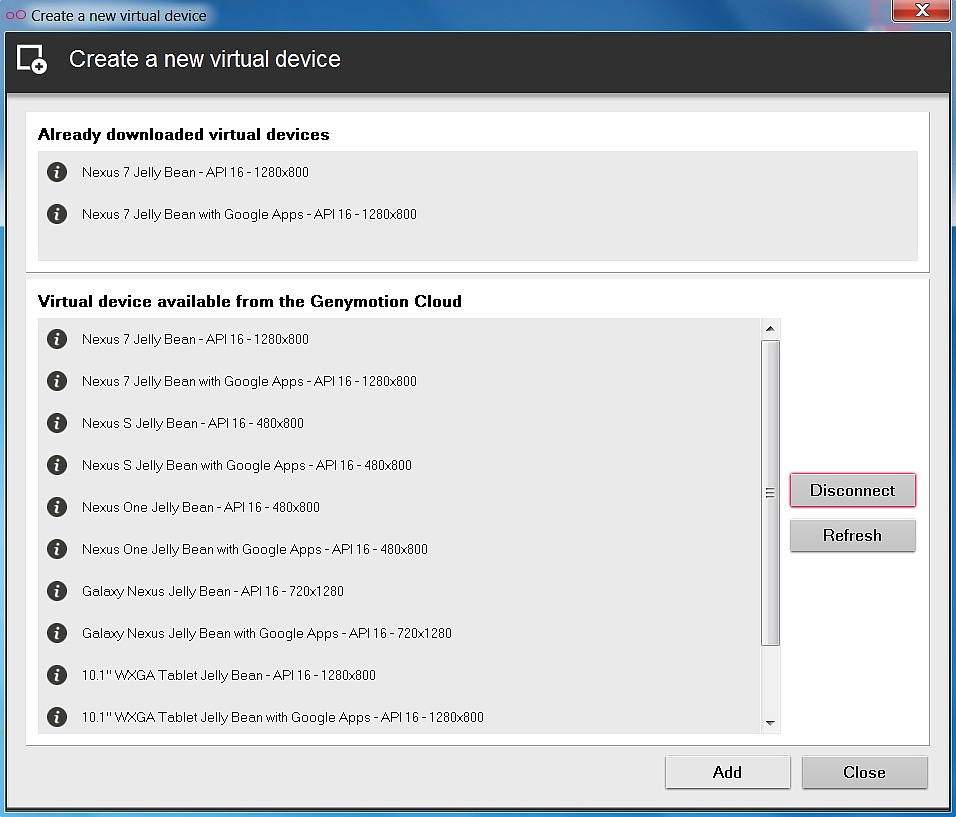
Task: Click info icon for downloaded Nexus 7 Jelly Bean
Action: pos(57,172)
